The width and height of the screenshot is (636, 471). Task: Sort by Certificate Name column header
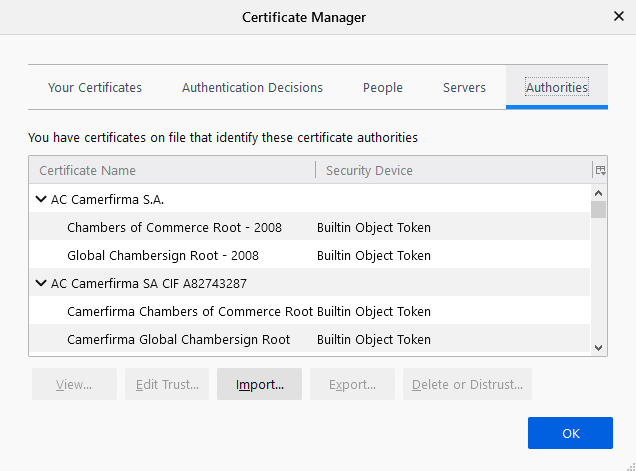(170, 170)
